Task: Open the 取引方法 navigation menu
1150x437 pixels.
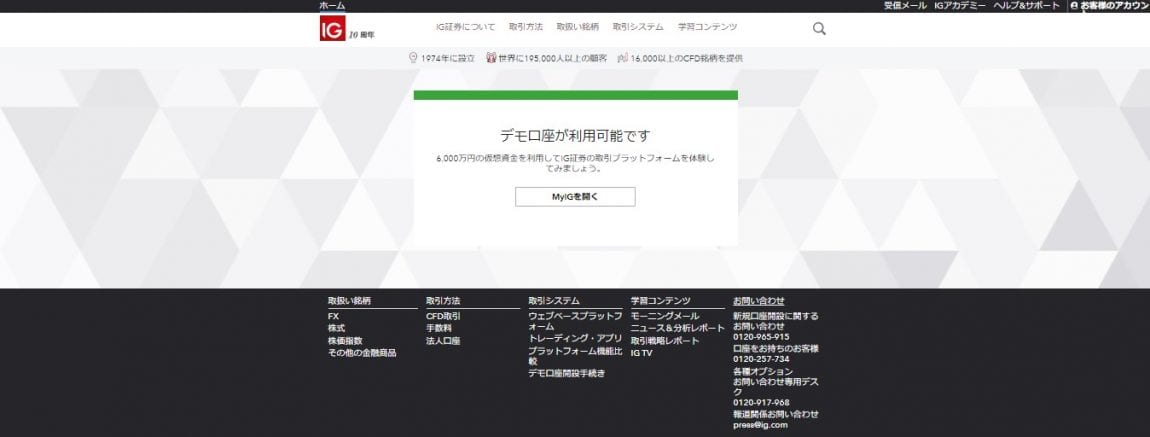Action: [x=525, y=27]
